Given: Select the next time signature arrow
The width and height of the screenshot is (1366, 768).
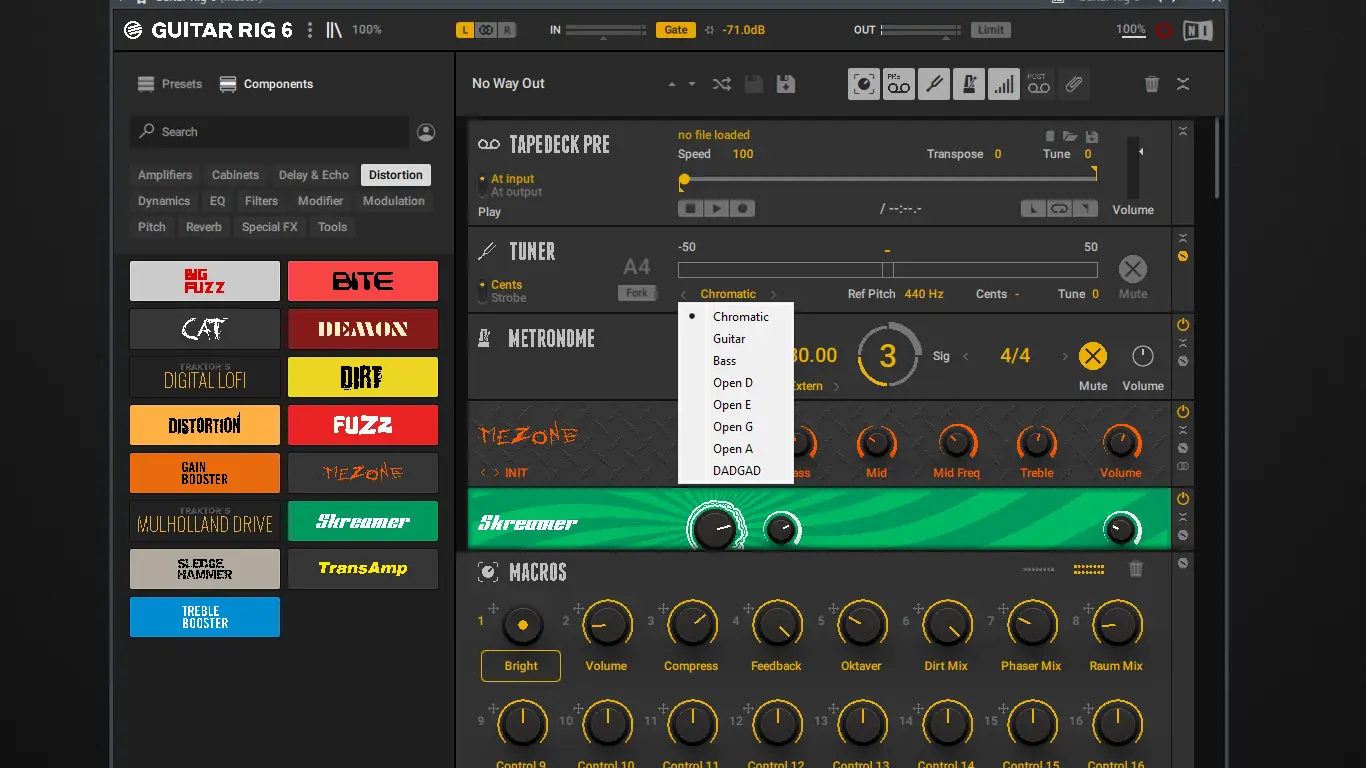Looking at the screenshot, I should (x=1064, y=356).
